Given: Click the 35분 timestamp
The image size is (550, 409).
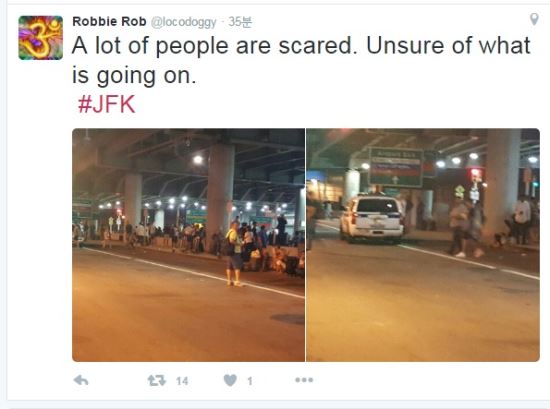Looking at the screenshot, I should coord(240,22).
